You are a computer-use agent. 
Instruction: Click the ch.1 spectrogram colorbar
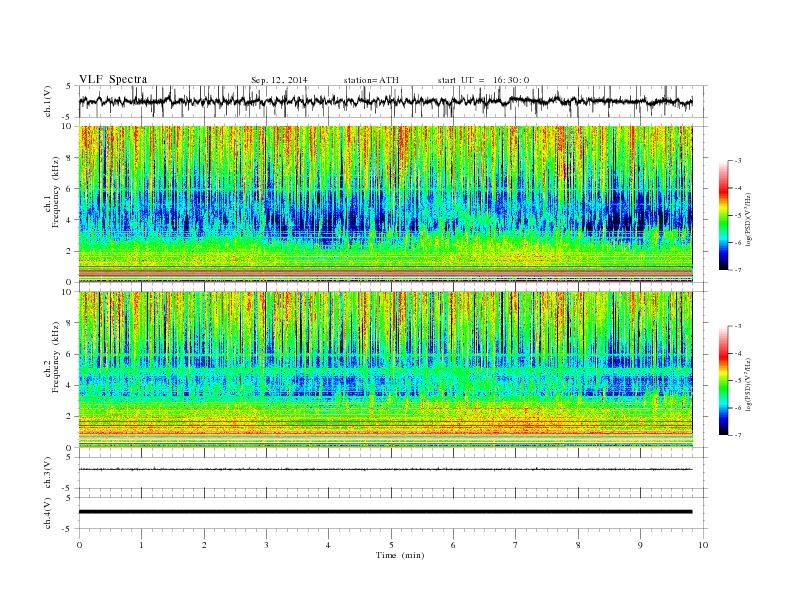tap(723, 216)
